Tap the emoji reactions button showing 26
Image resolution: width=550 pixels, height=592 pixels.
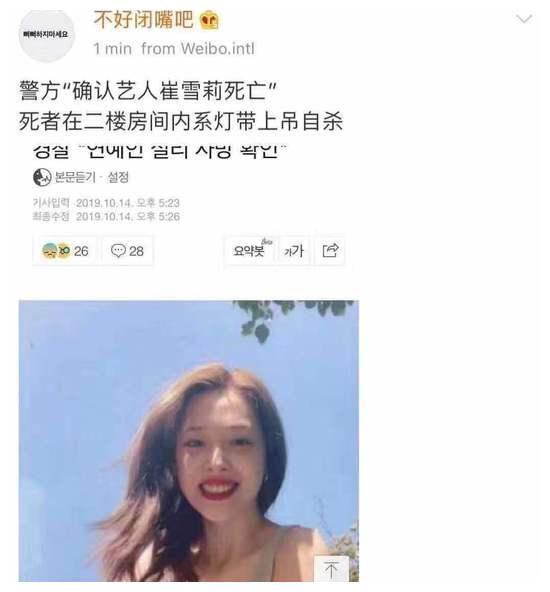point(65,251)
